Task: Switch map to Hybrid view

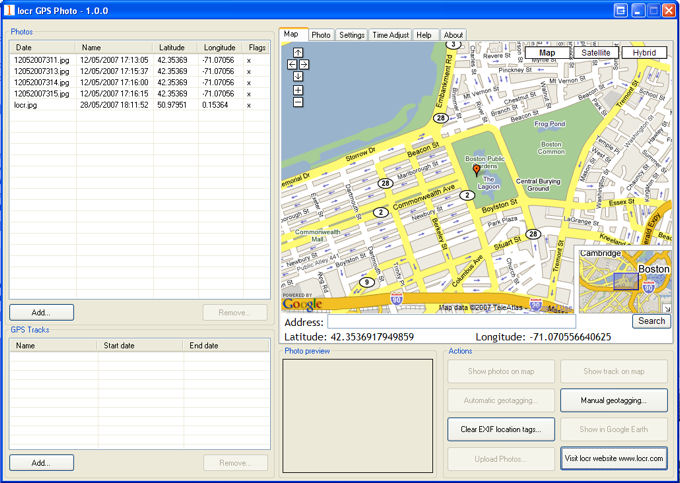Action: (644, 53)
